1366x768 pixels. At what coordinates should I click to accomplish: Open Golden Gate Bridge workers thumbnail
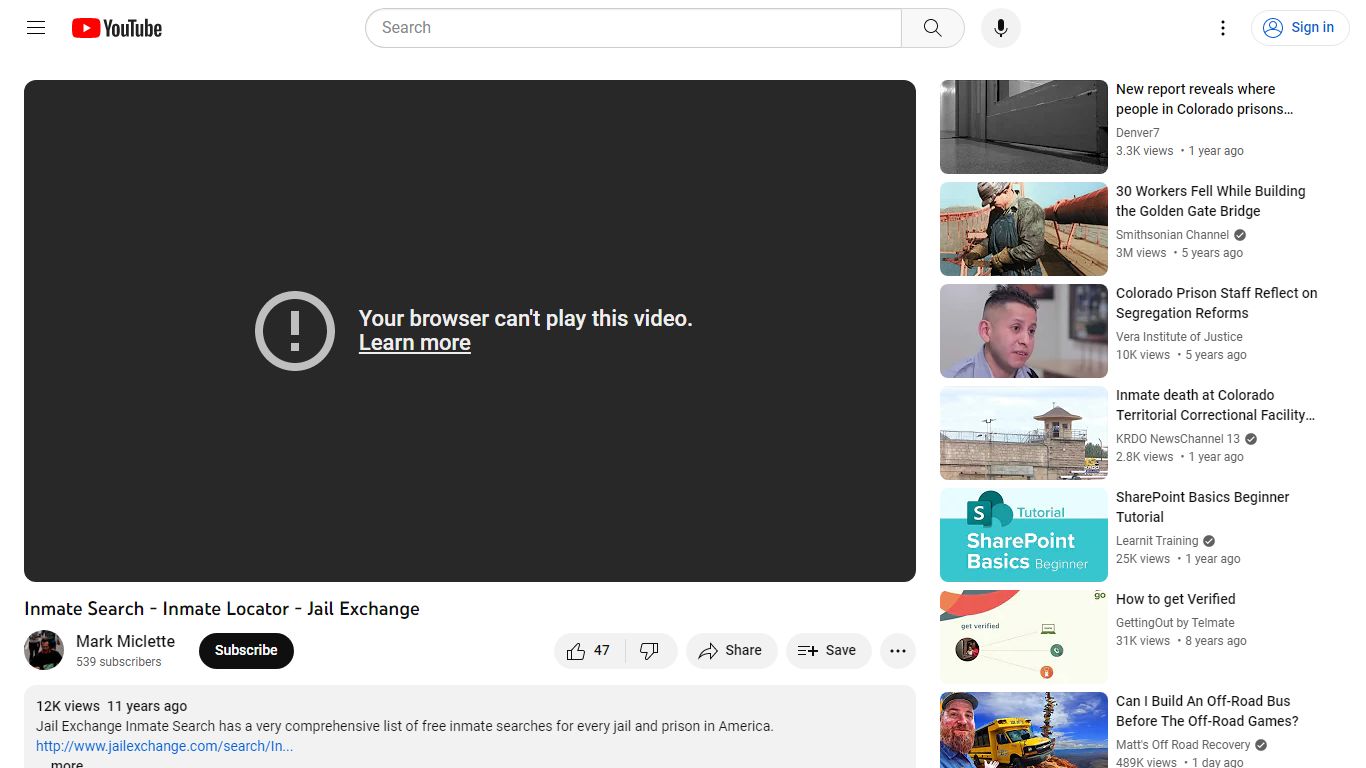pos(1024,229)
